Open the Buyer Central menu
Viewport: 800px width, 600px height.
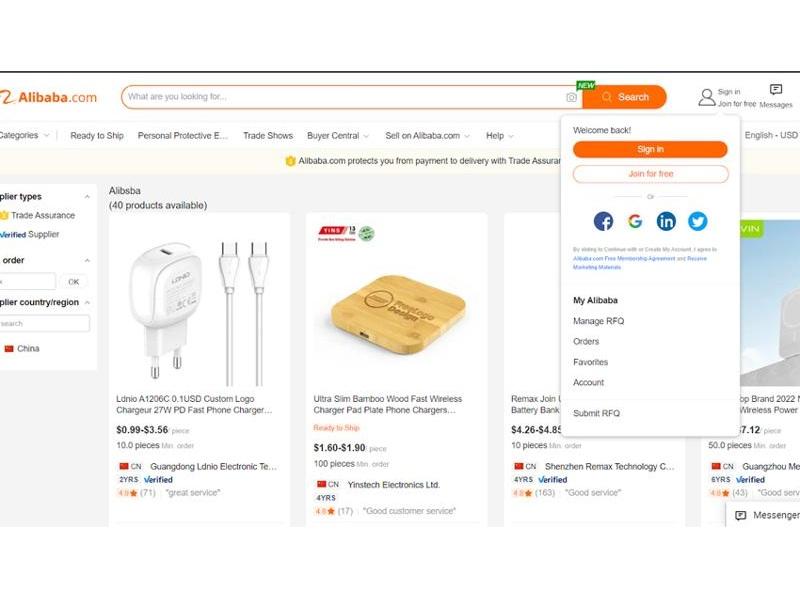[334, 135]
